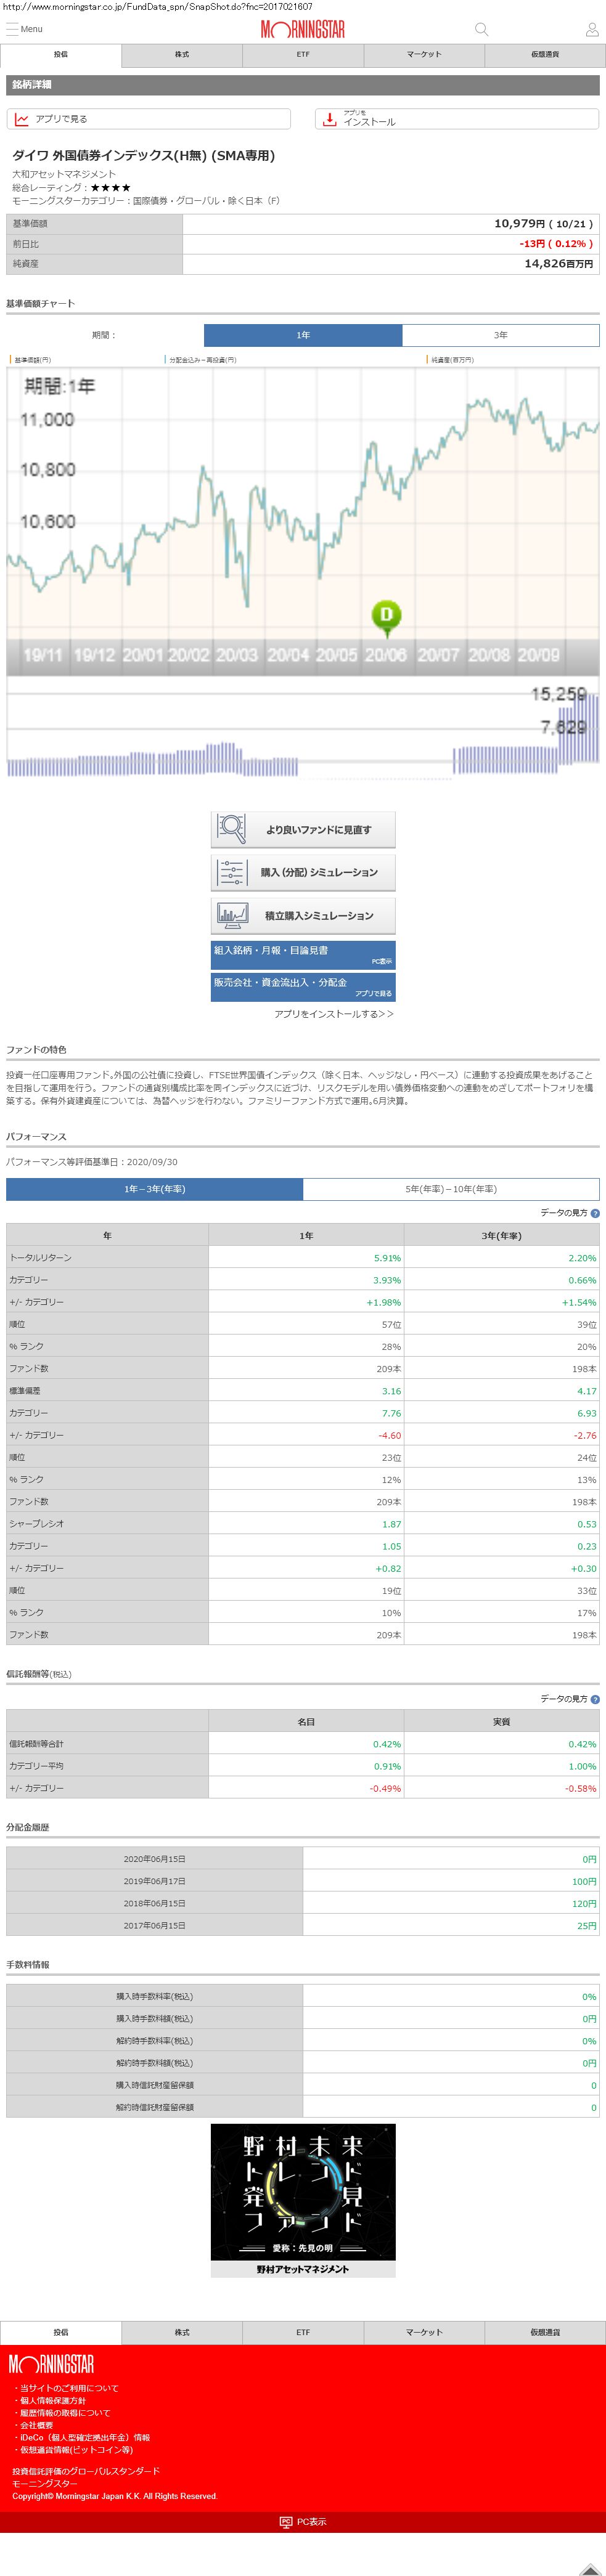Click the help icon beside Performance データの見方
606x2576 pixels.
[x=595, y=1213]
